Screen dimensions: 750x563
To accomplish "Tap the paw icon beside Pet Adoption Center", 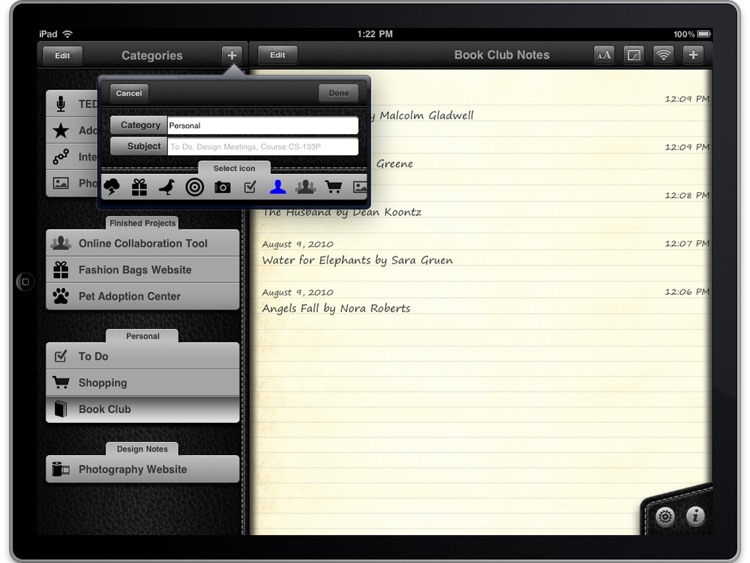I will coord(61,296).
